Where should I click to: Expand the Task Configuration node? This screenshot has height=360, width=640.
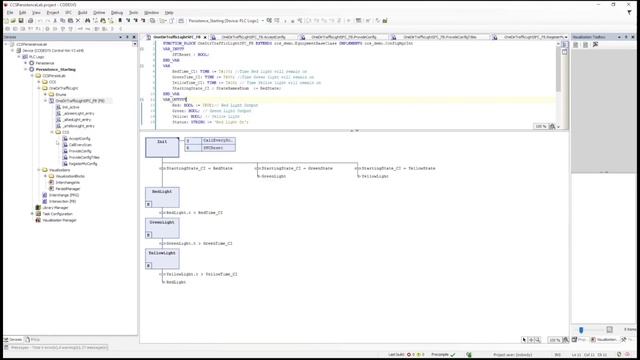click(32, 214)
